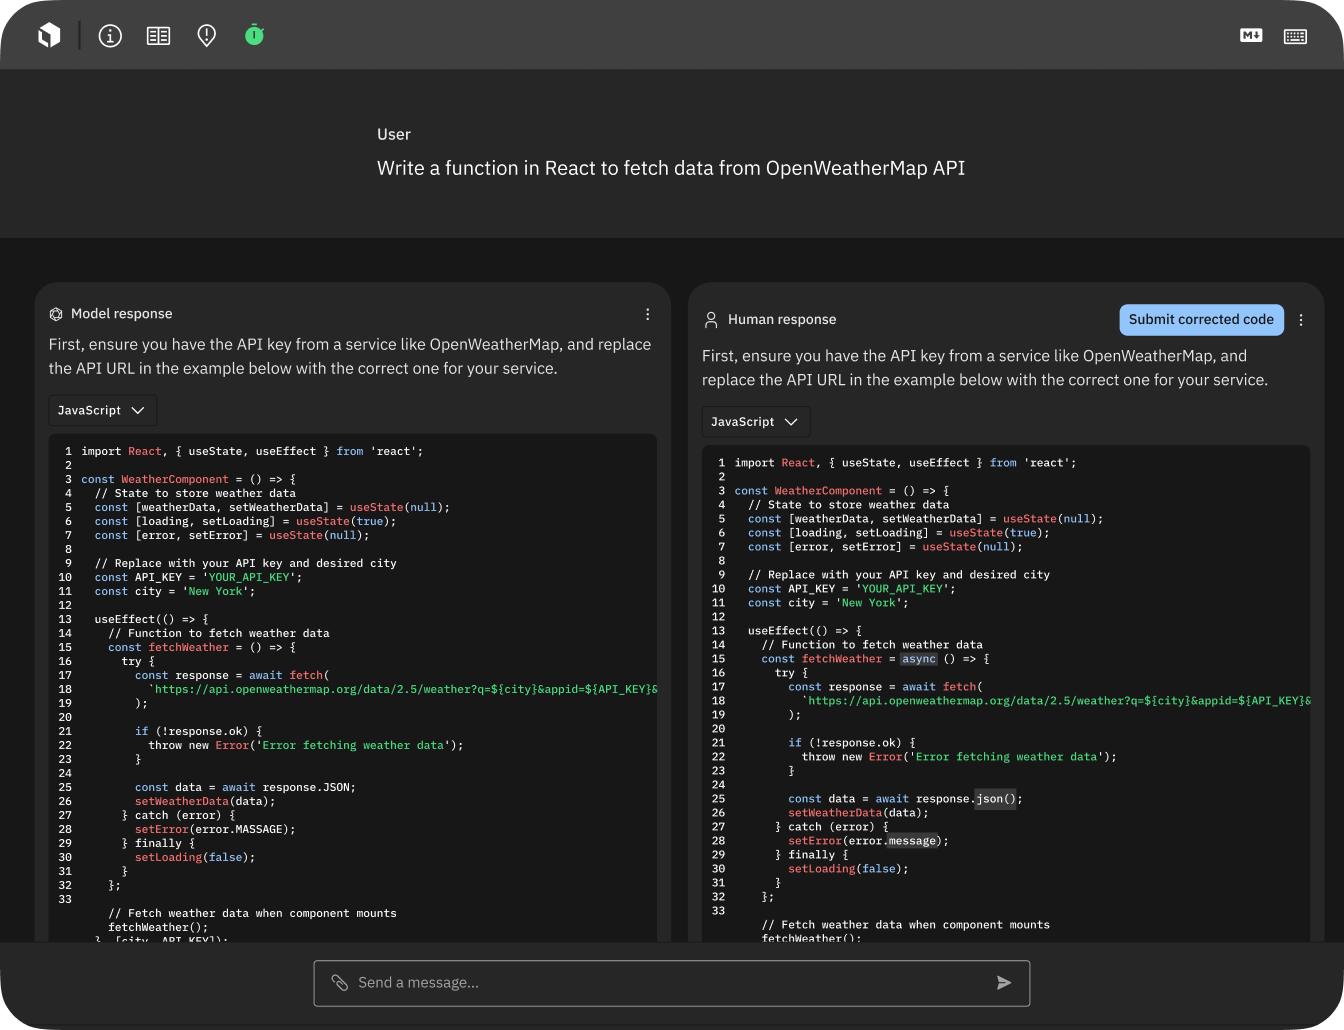Click 'New York' string in Human response code
Viewport: 1344px width, 1030px height.
click(x=869, y=603)
